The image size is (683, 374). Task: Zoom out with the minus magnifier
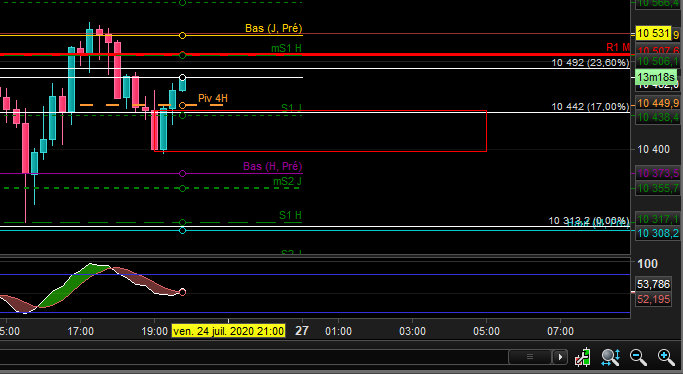pyautogui.click(x=638, y=357)
